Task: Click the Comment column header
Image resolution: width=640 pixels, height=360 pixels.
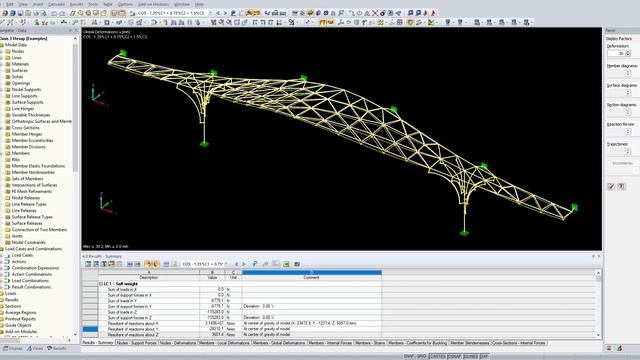Action: 311,278
